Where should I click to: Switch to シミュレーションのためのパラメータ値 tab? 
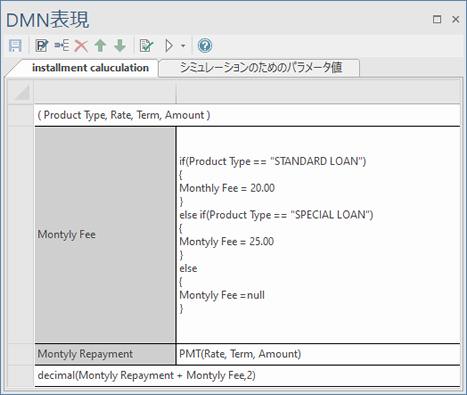[x=261, y=68]
